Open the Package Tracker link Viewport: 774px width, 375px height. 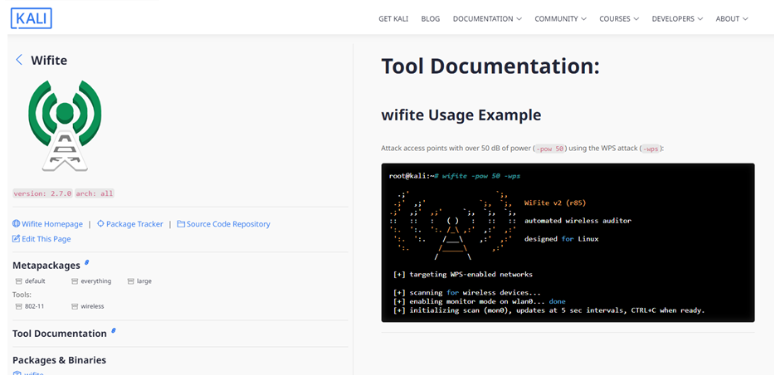134,224
